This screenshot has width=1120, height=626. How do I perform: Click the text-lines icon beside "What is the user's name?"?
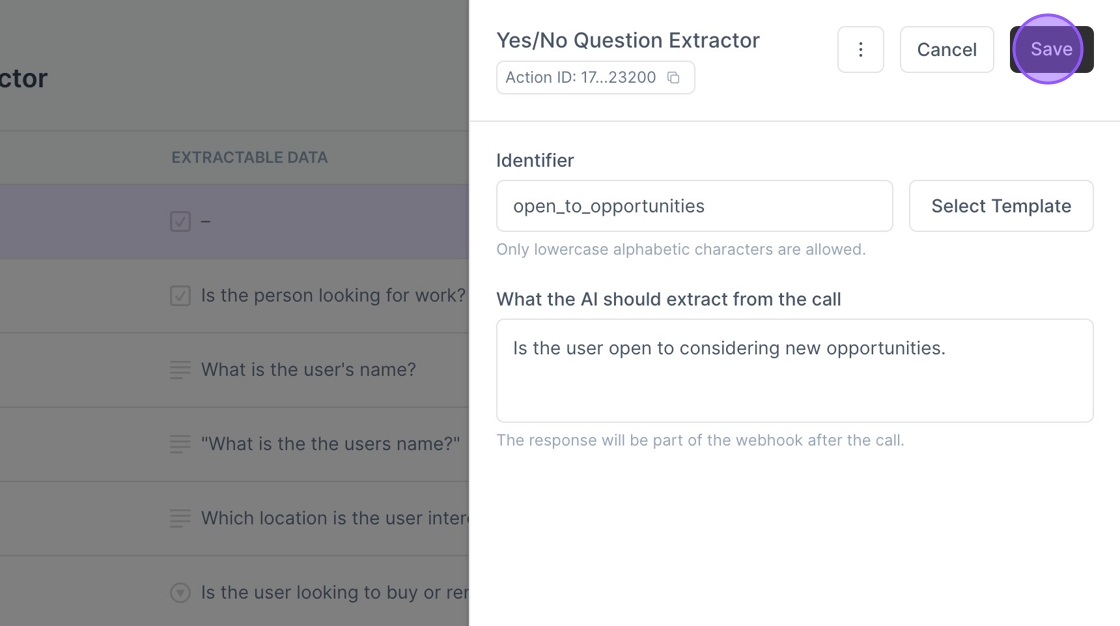point(180,370)
